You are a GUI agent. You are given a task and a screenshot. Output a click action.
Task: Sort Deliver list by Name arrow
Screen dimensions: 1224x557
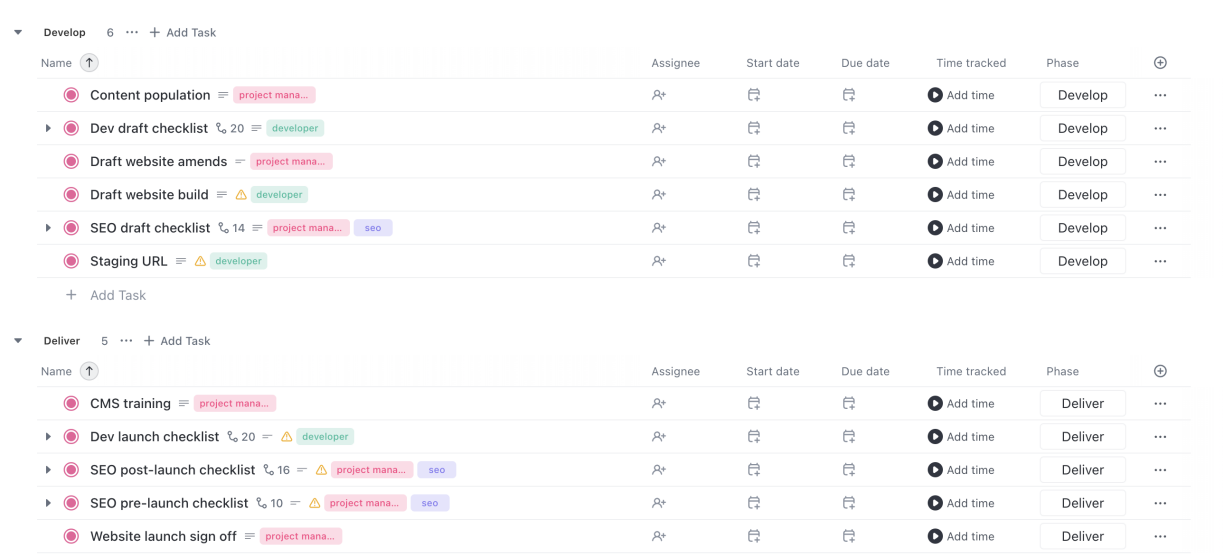click(x=89, y=371)
